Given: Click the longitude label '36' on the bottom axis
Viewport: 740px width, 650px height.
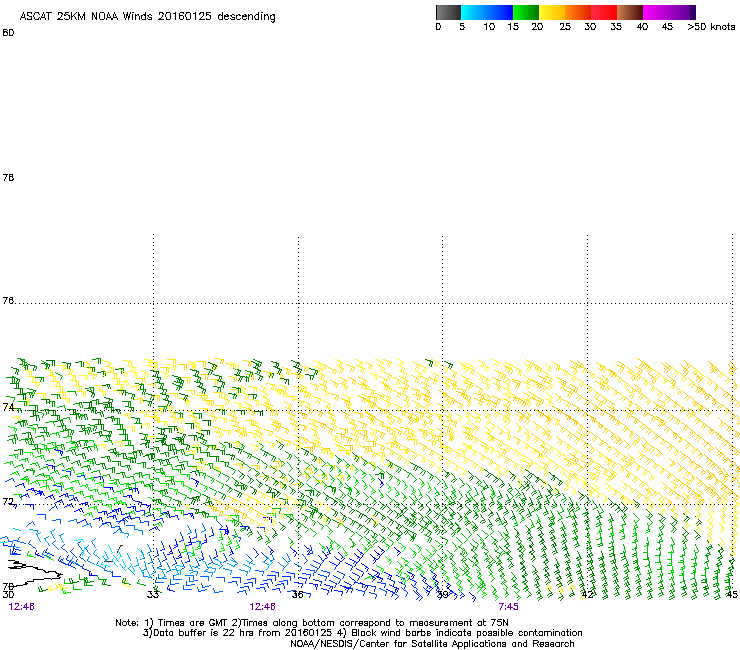Looking at the screenshot, I should coord(297,594).
